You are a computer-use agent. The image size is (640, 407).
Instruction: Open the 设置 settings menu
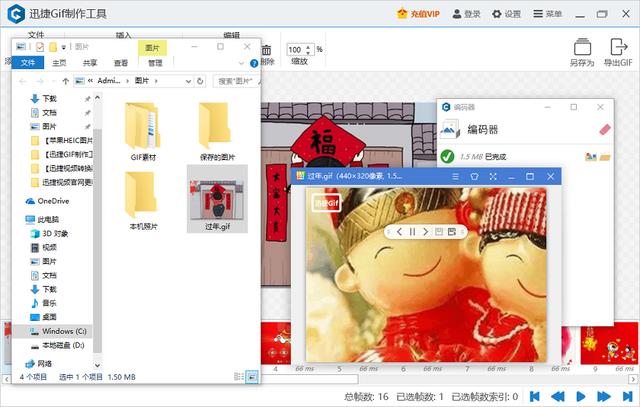tap(506, 14)
